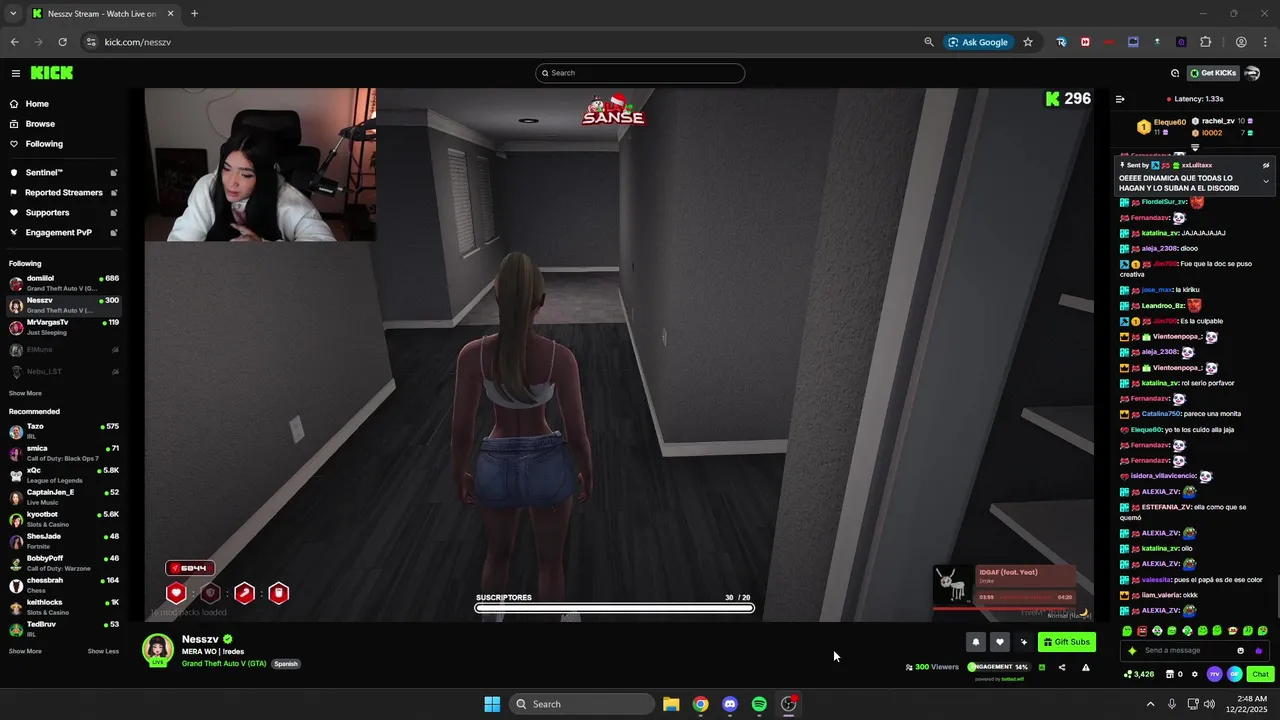Click the Kick search field

pyautogui.click(x=640, y=73)
